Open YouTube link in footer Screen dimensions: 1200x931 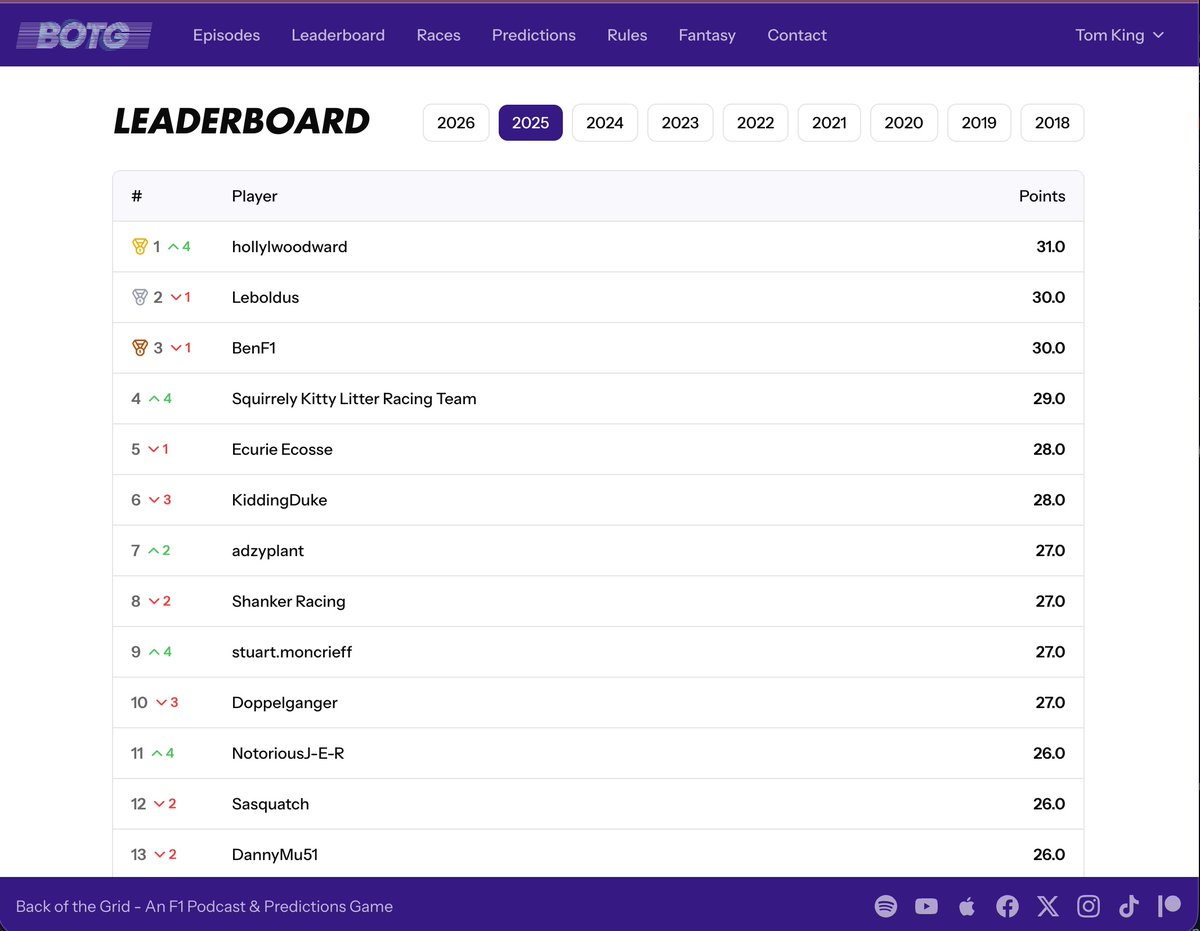coord(926,907)
